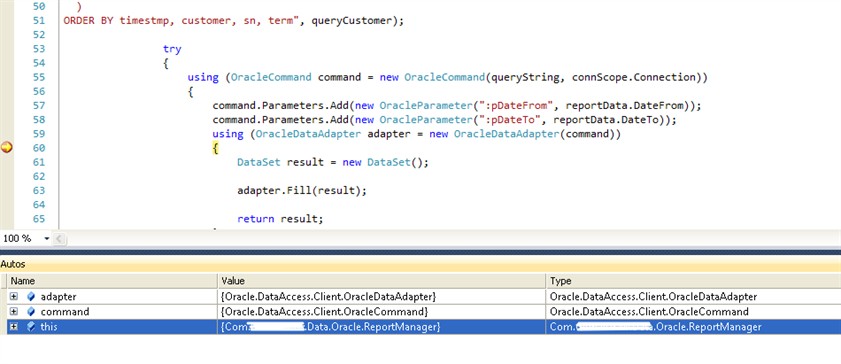Sort Autos by the Name column header
841x364 pixels.
[x=112, y=281]
